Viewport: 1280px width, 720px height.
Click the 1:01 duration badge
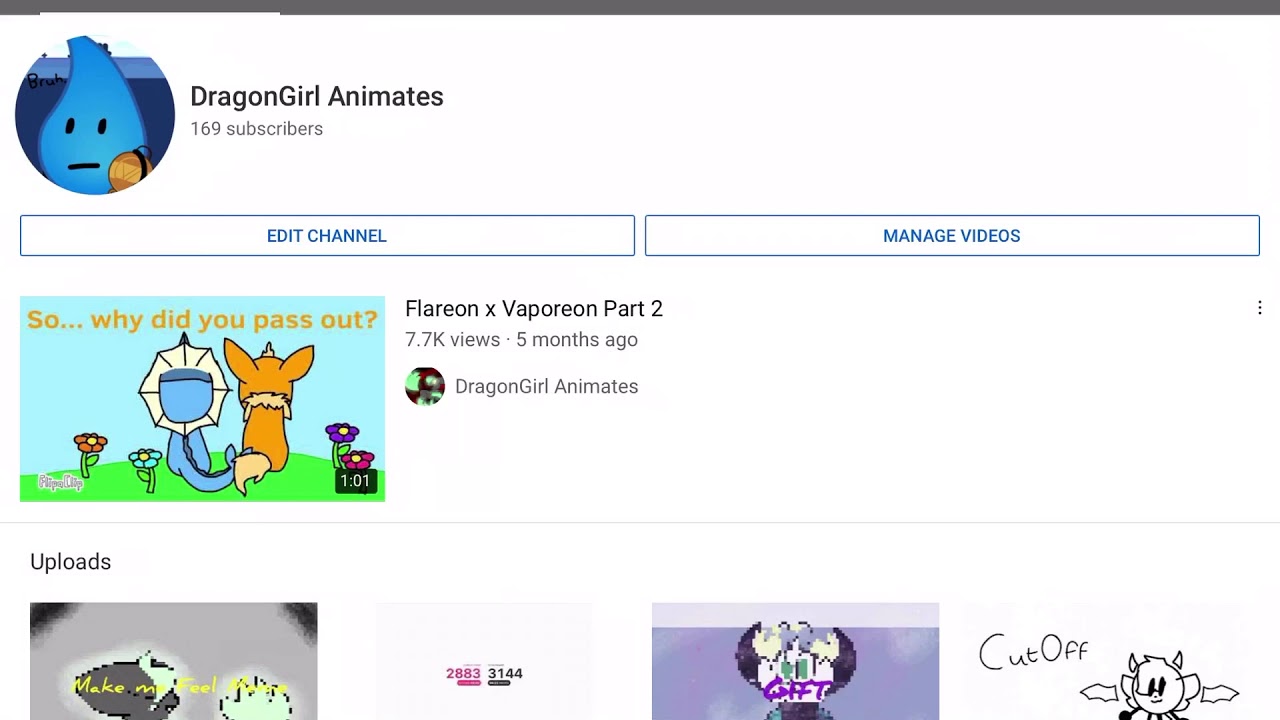(x=355, y=481)
